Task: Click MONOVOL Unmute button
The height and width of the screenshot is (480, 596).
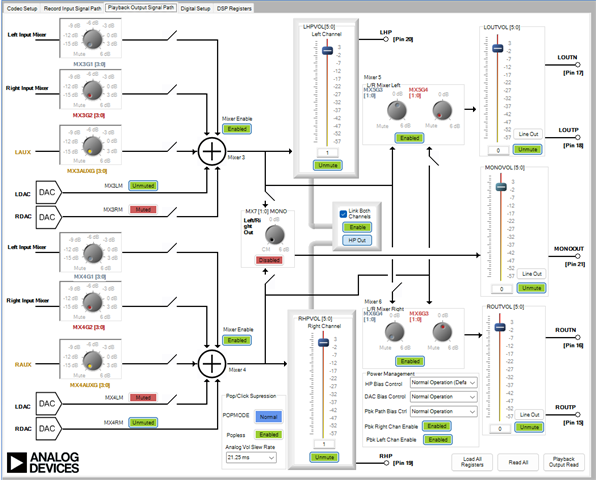Action: click(531, 288)
